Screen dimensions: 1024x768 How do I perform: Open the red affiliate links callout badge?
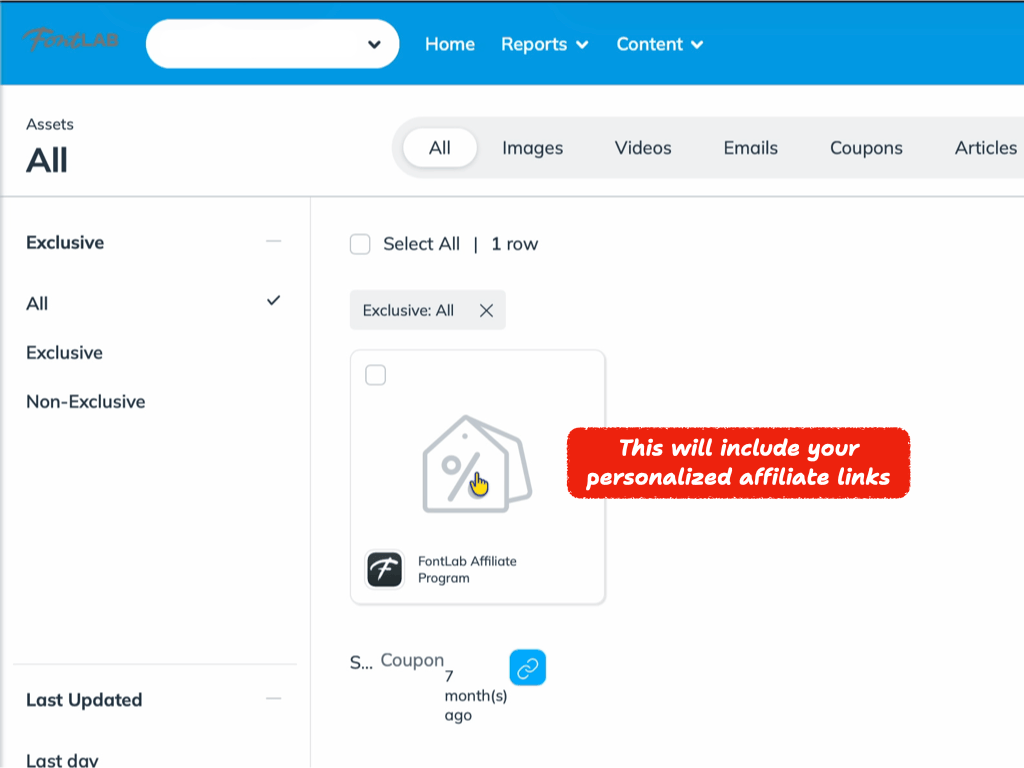[738, 462]
